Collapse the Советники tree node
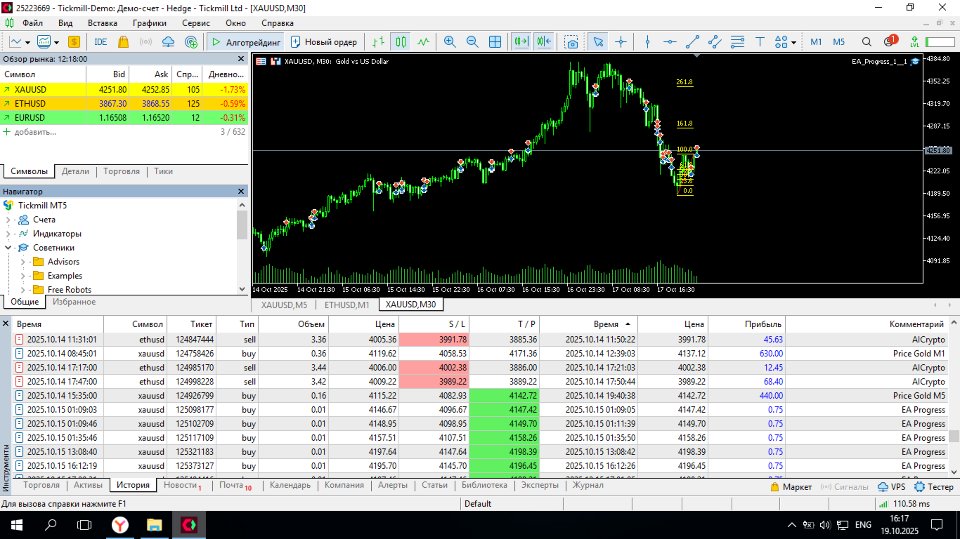This screenshot has width=960, height=539. [9, 247]
